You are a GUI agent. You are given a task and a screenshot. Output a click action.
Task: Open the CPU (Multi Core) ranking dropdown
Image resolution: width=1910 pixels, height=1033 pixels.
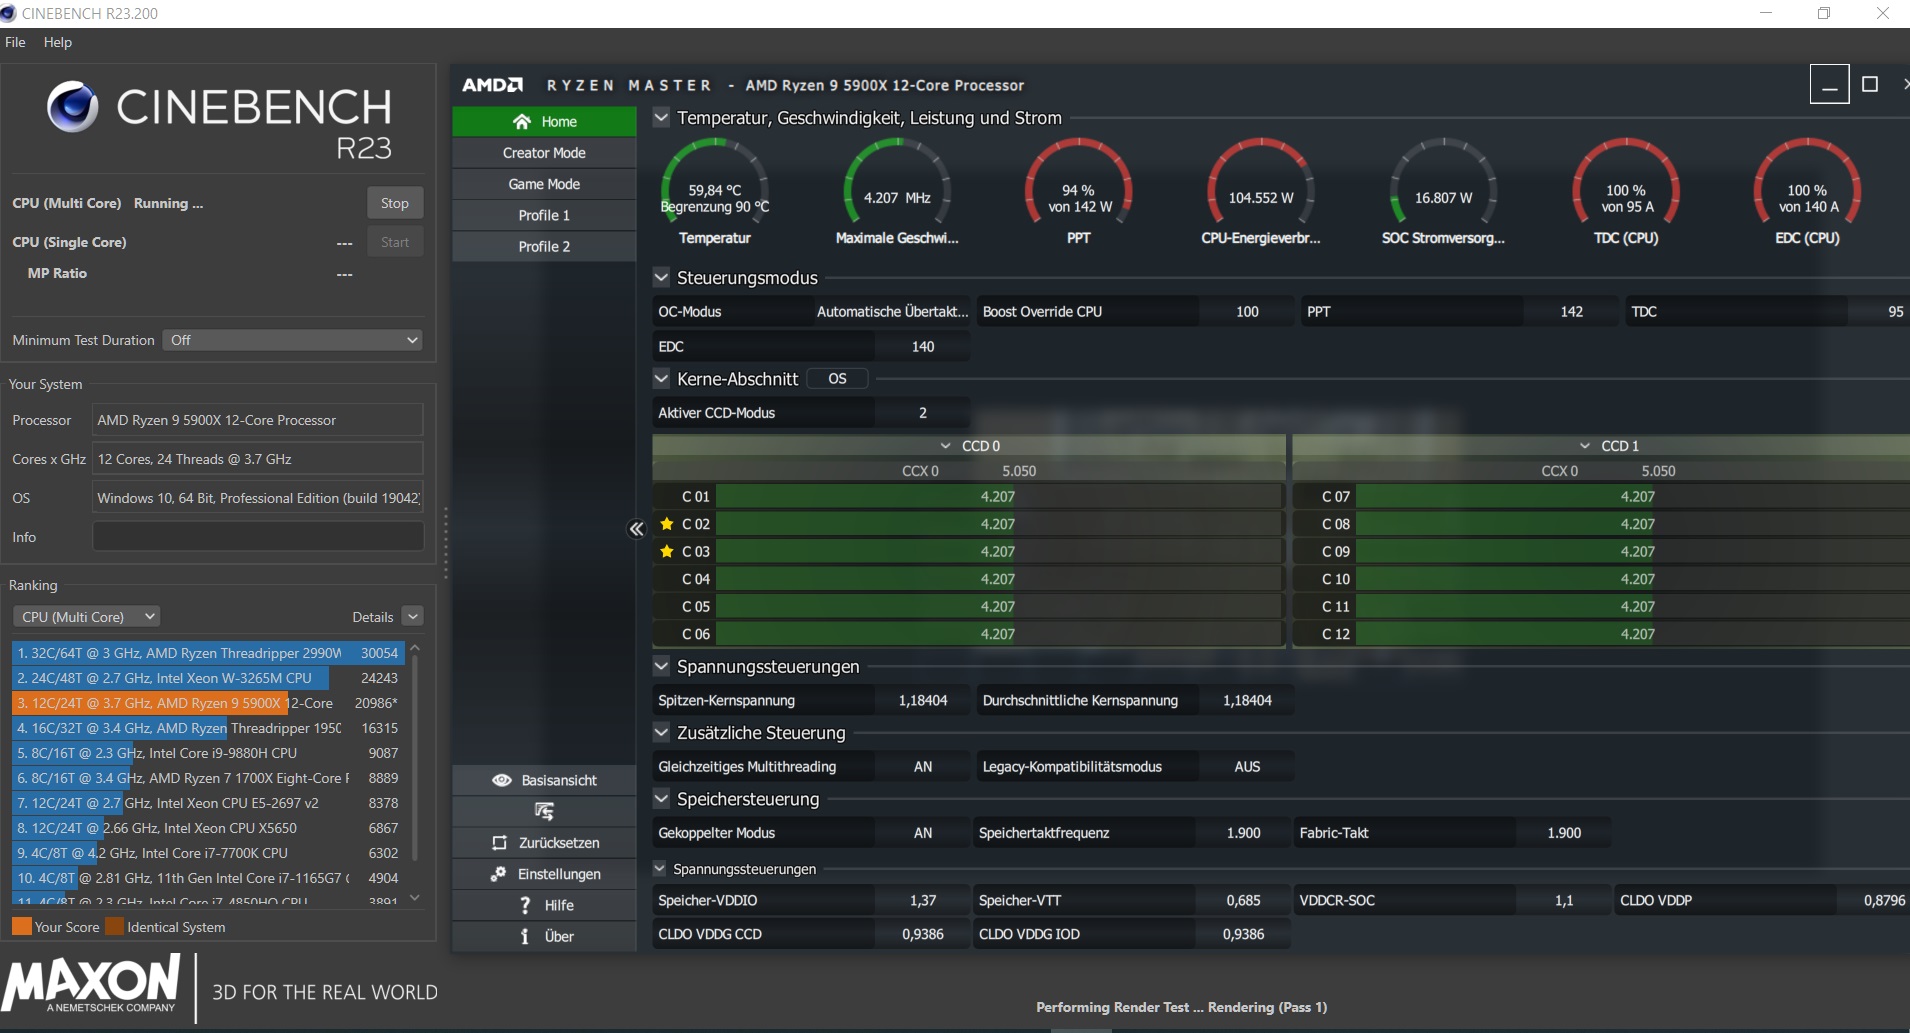pos(86,617)
